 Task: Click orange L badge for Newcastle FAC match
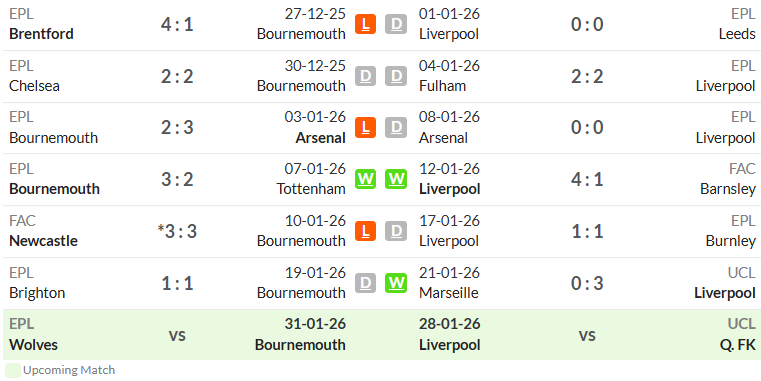coord(365,231)
